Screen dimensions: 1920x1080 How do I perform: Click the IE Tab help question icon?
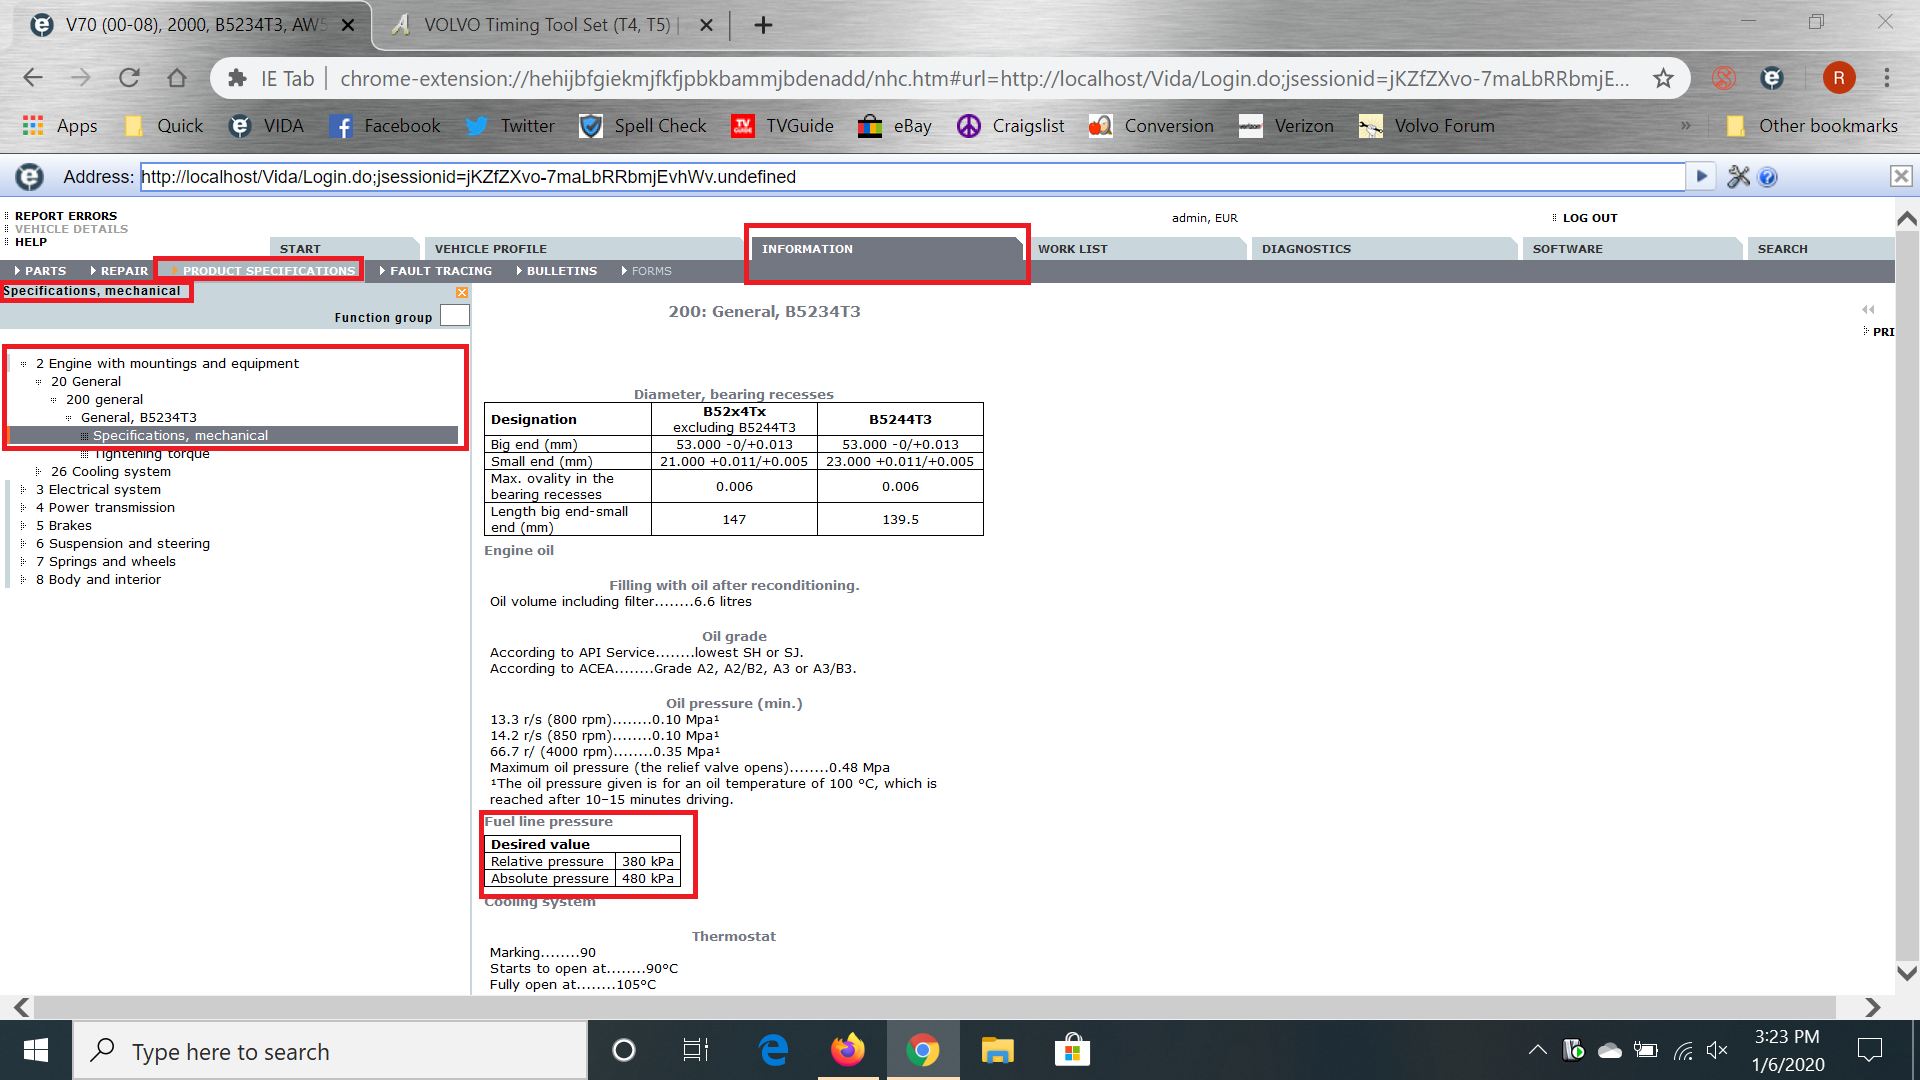click(1768, 177)
